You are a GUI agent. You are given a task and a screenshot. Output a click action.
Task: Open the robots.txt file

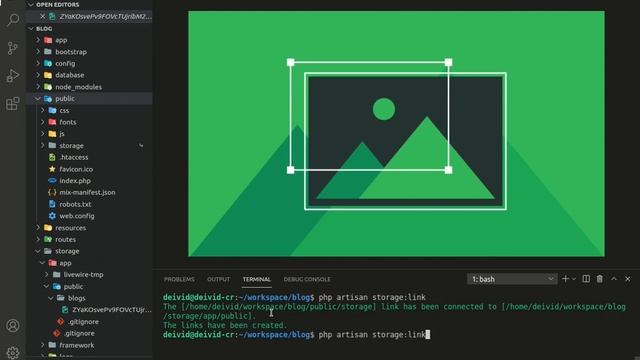coord(89,204)
